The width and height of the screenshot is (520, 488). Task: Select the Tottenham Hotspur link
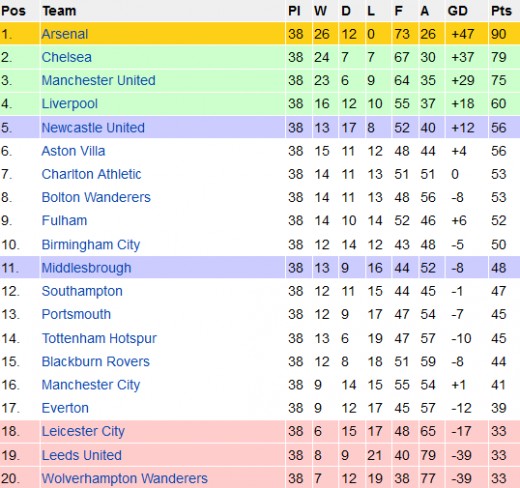click(x=99, y=339)
